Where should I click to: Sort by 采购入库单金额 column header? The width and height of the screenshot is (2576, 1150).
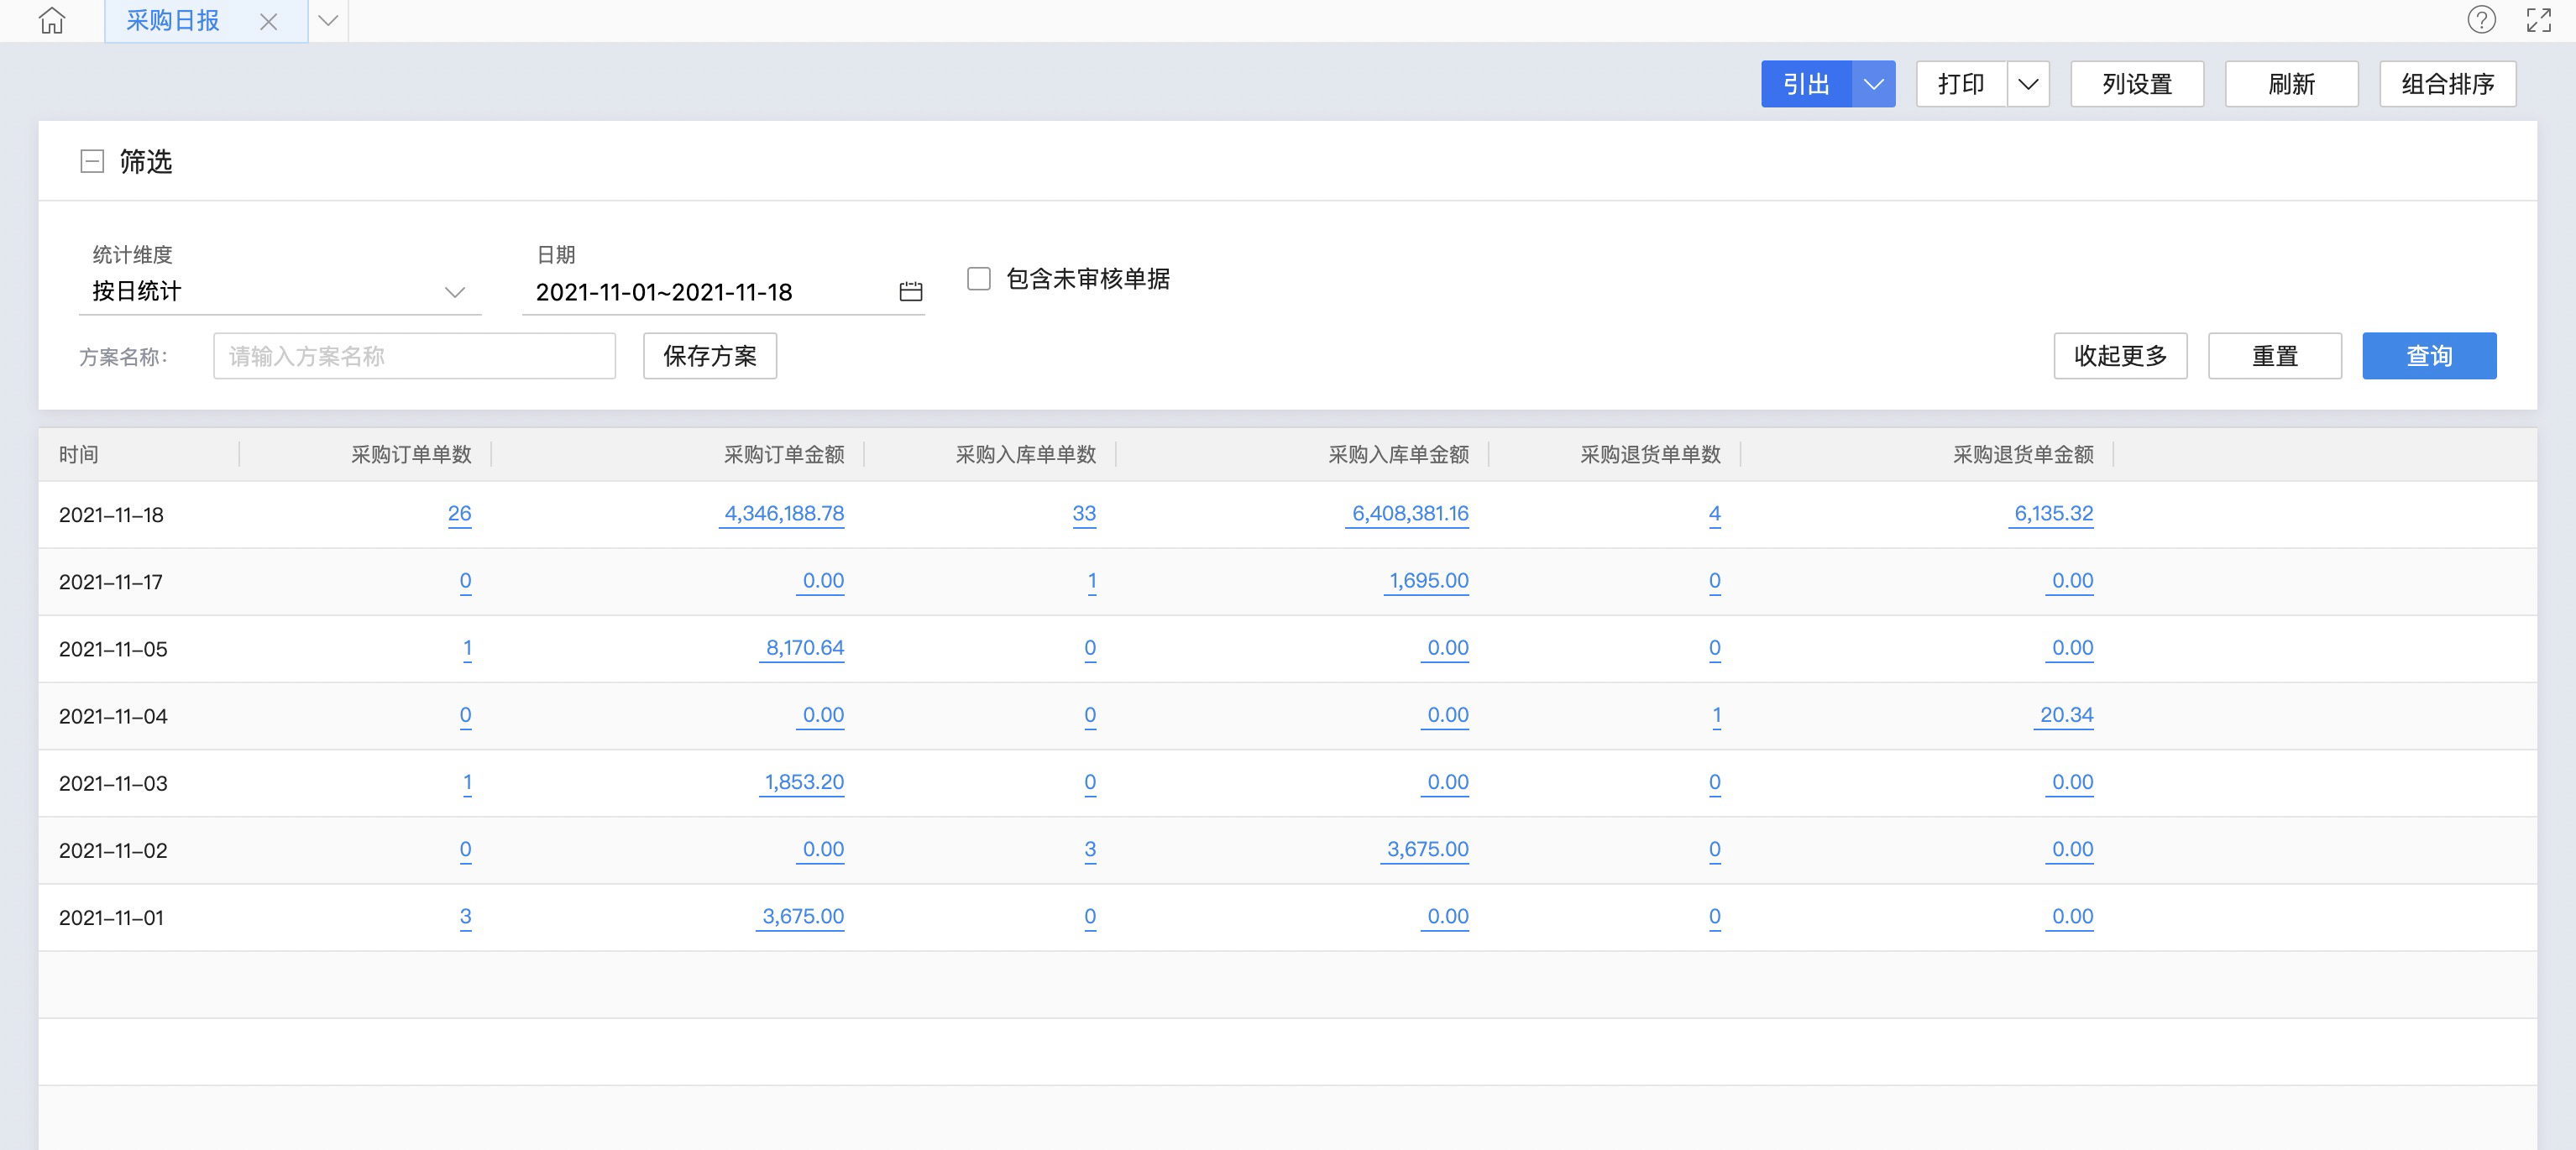[1397, 455]
